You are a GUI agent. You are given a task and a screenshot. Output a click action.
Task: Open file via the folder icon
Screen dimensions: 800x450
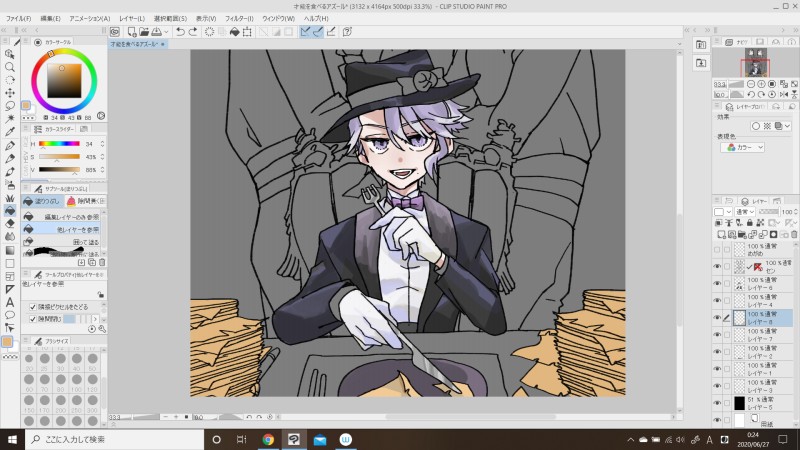tap(144, 32)
